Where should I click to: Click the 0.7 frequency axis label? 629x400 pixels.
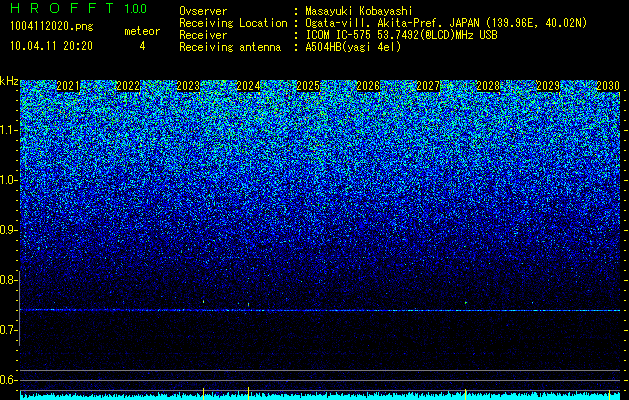[x=8, y=330]
